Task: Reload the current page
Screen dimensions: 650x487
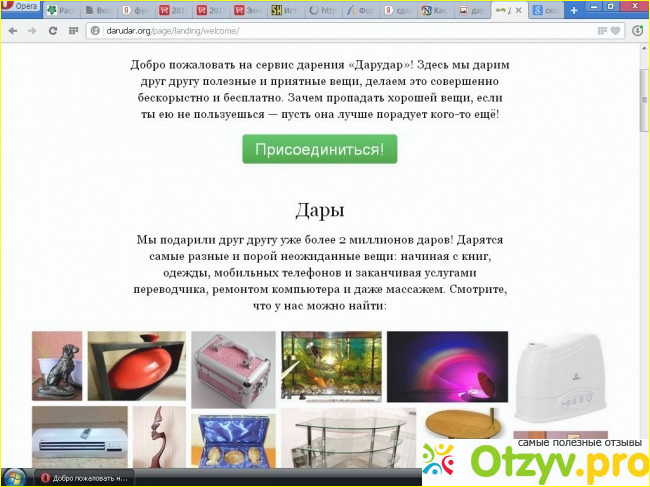Action: point(52,30)
